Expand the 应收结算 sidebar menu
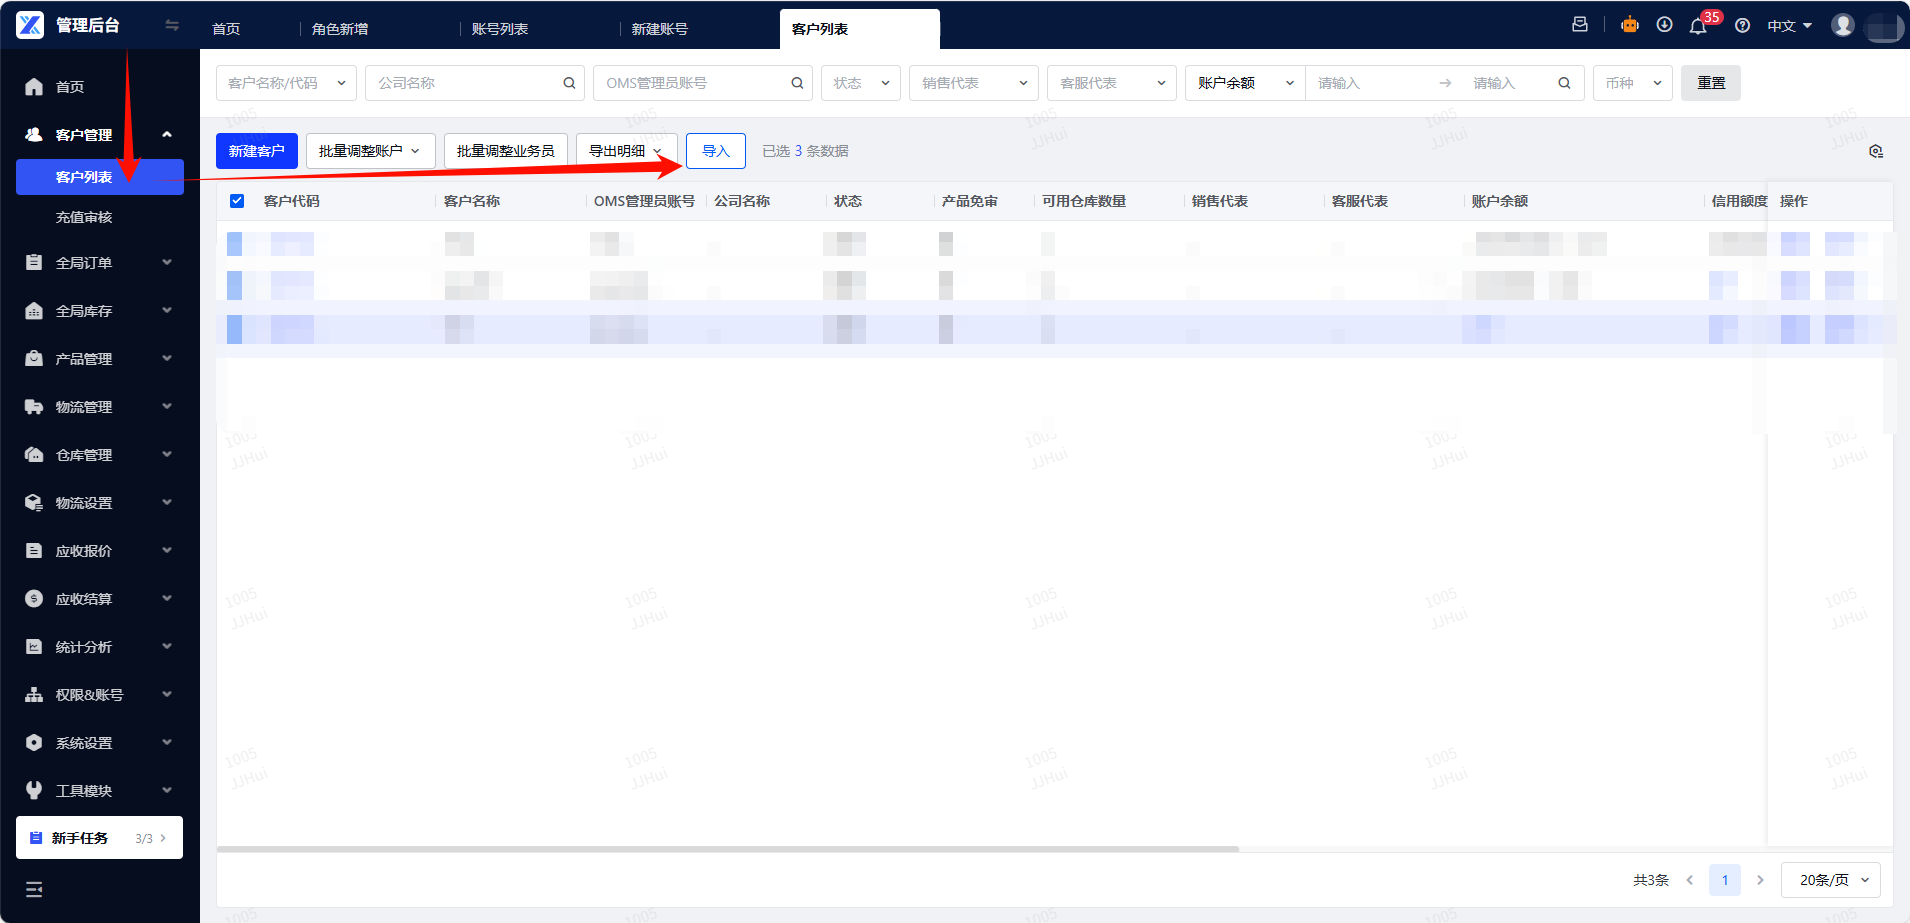The height and width of the screenshot is (923, 1910). pos(167,599)
